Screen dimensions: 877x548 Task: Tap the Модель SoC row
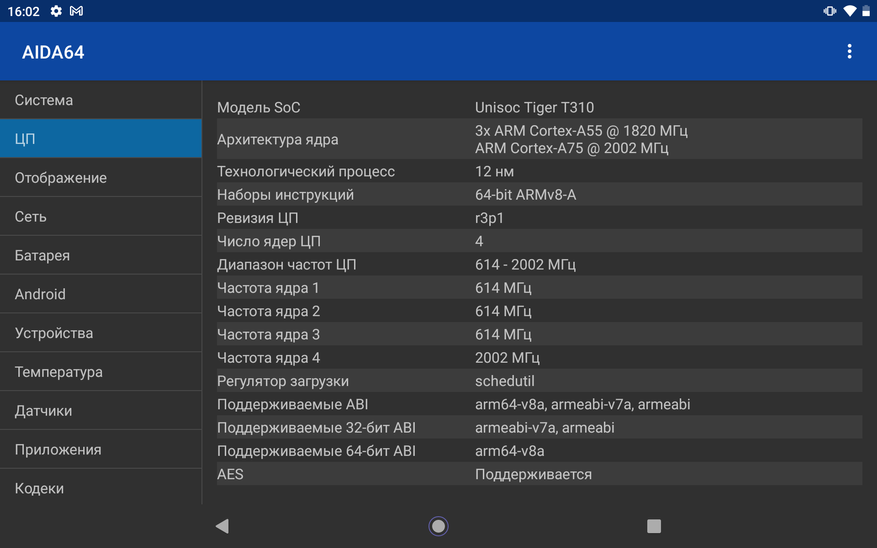click(538, 108)
